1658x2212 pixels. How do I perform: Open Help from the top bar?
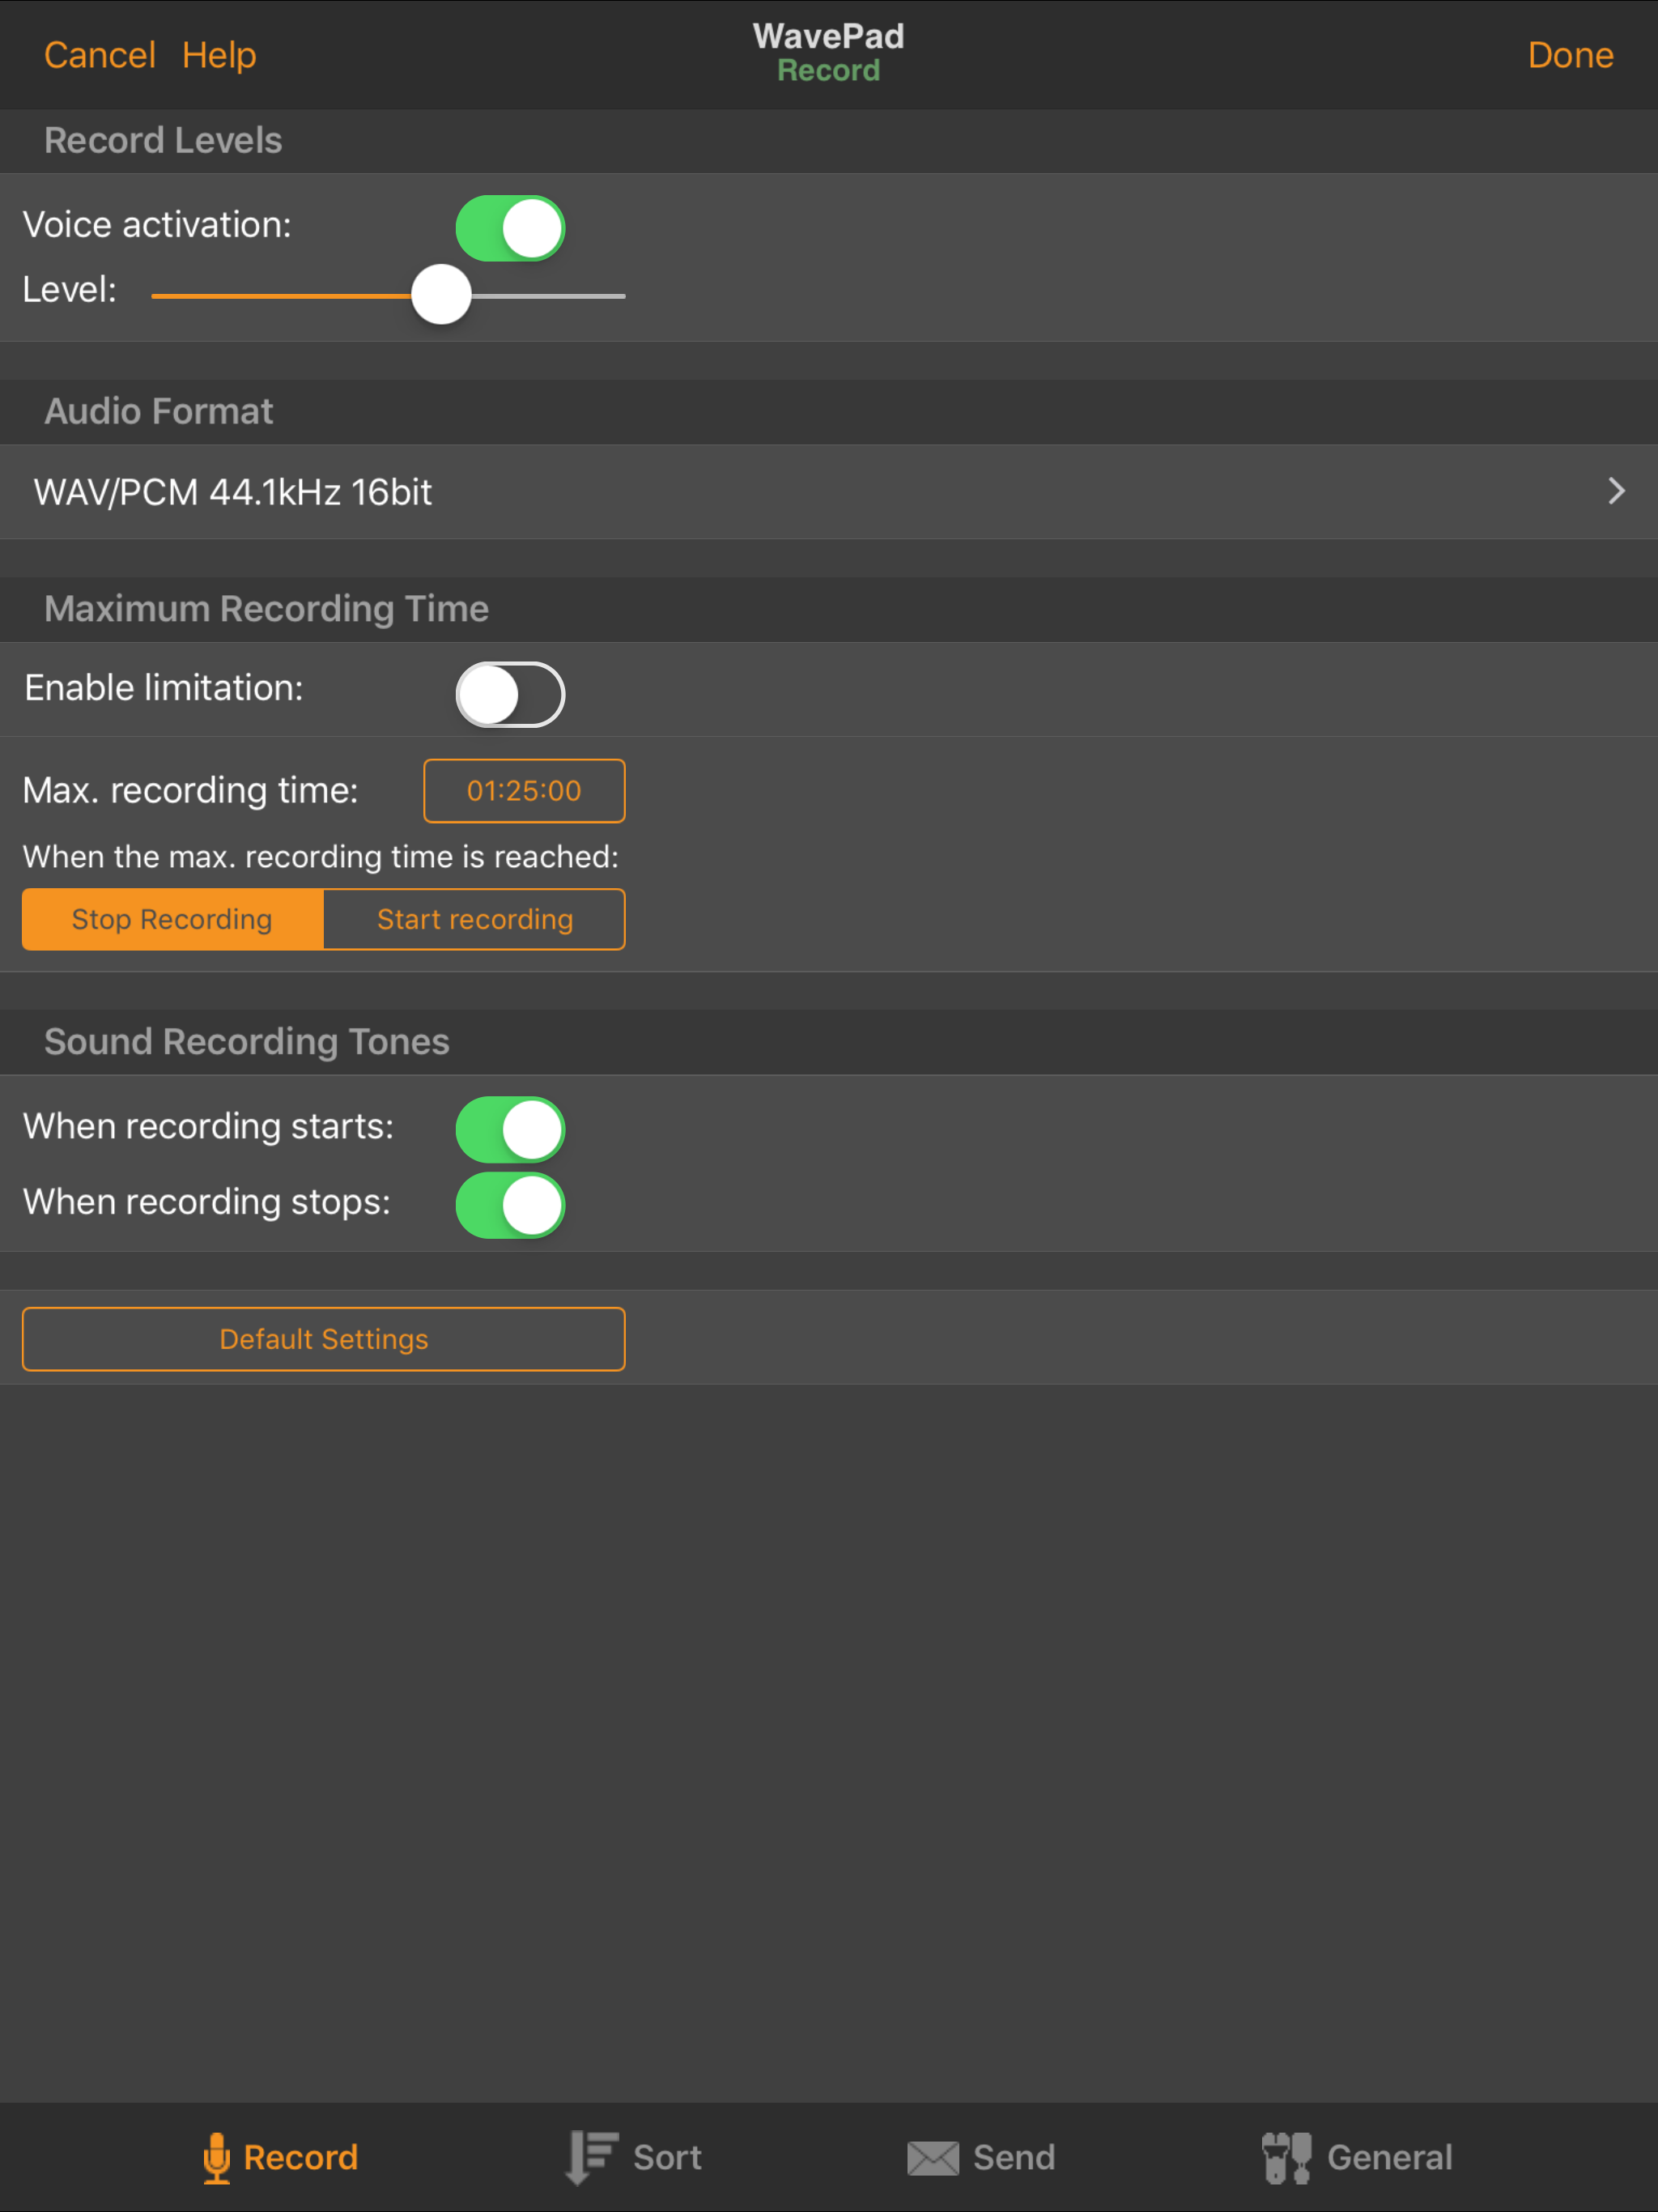(x=219, y=55)
